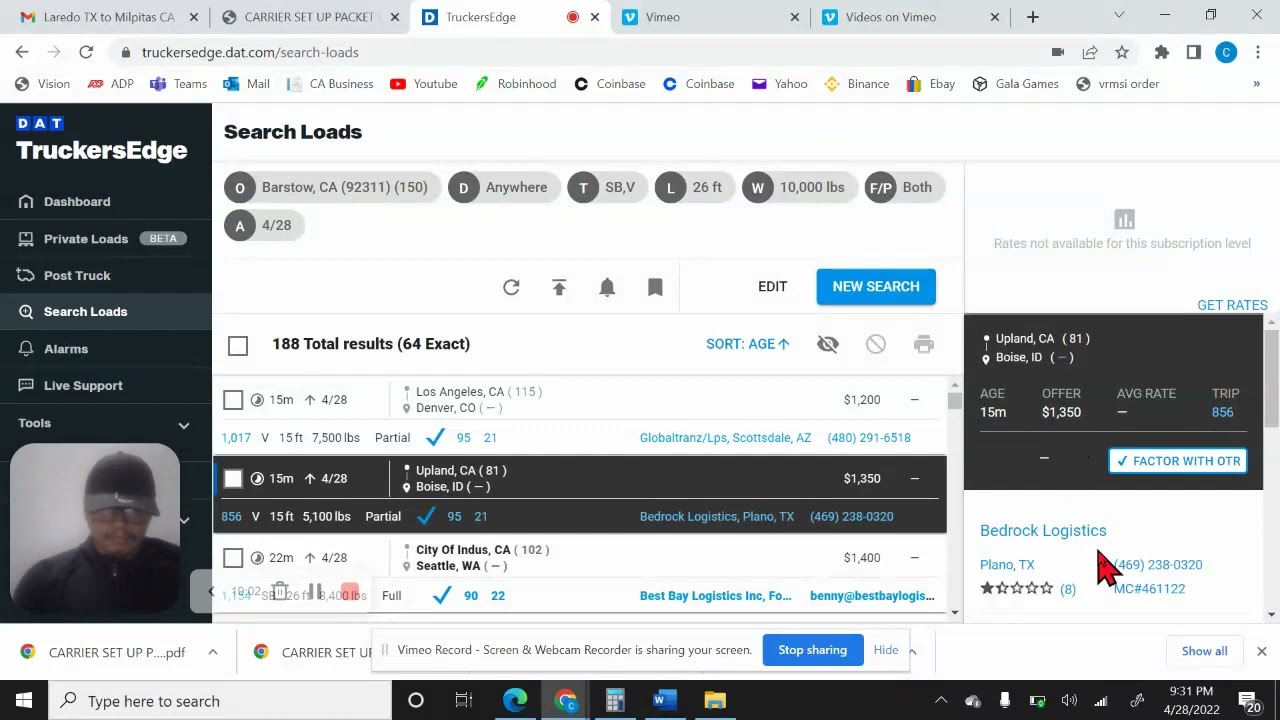Click MC#461122 link
The image size is (1280, 720).
[x=1149, y=589]
